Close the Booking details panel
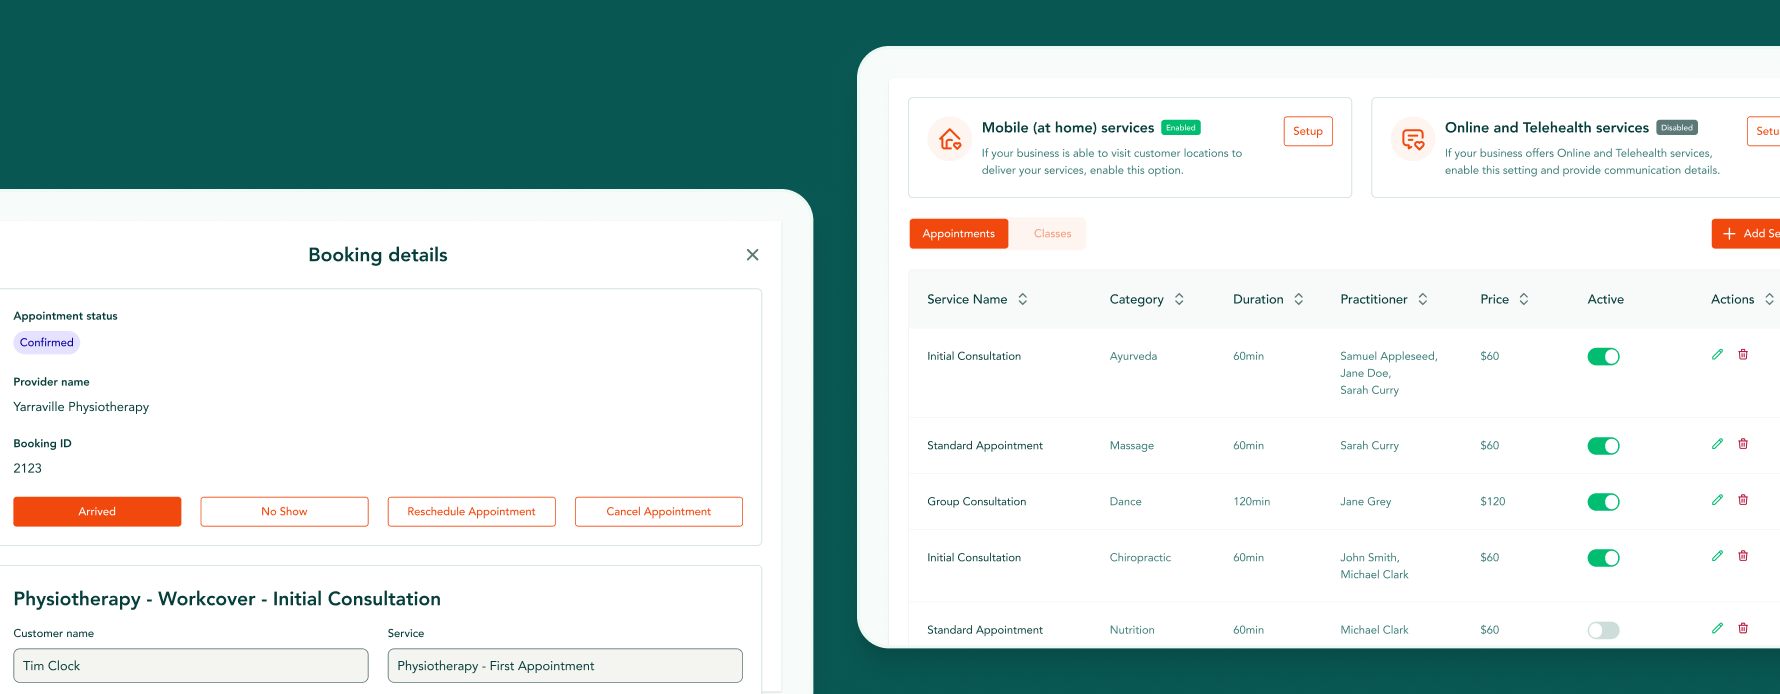This screenshot has height=694, width=1780. pos(752,255)
